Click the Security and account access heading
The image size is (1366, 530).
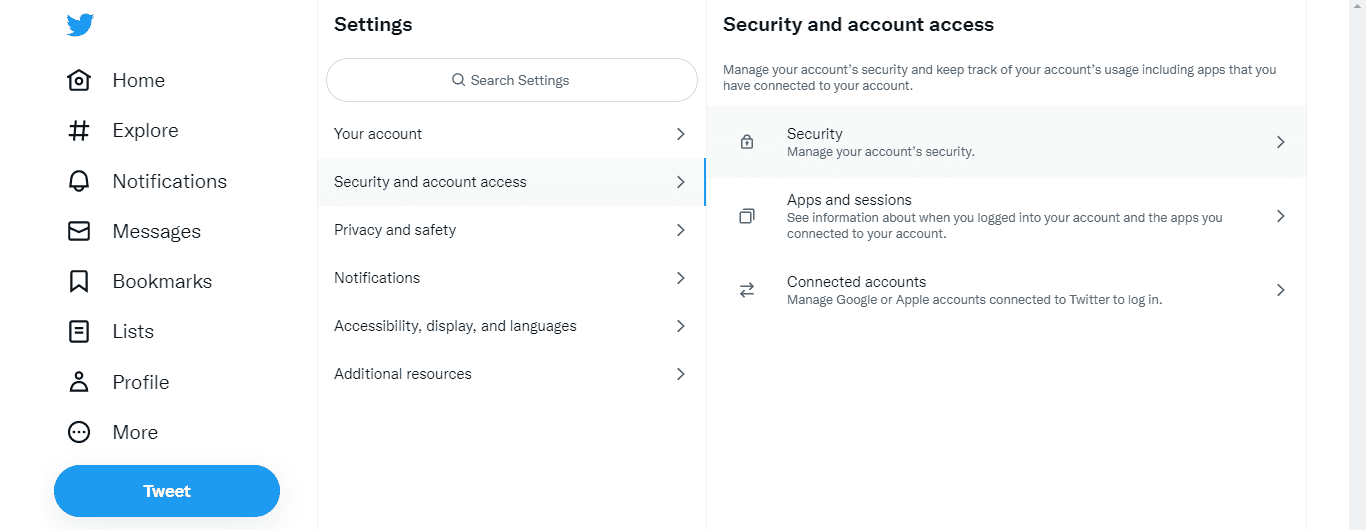coord(858,24)
